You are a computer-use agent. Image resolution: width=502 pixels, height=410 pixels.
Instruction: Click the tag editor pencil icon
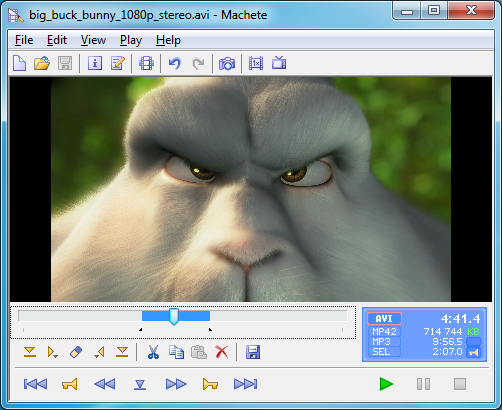click(118, 63)
